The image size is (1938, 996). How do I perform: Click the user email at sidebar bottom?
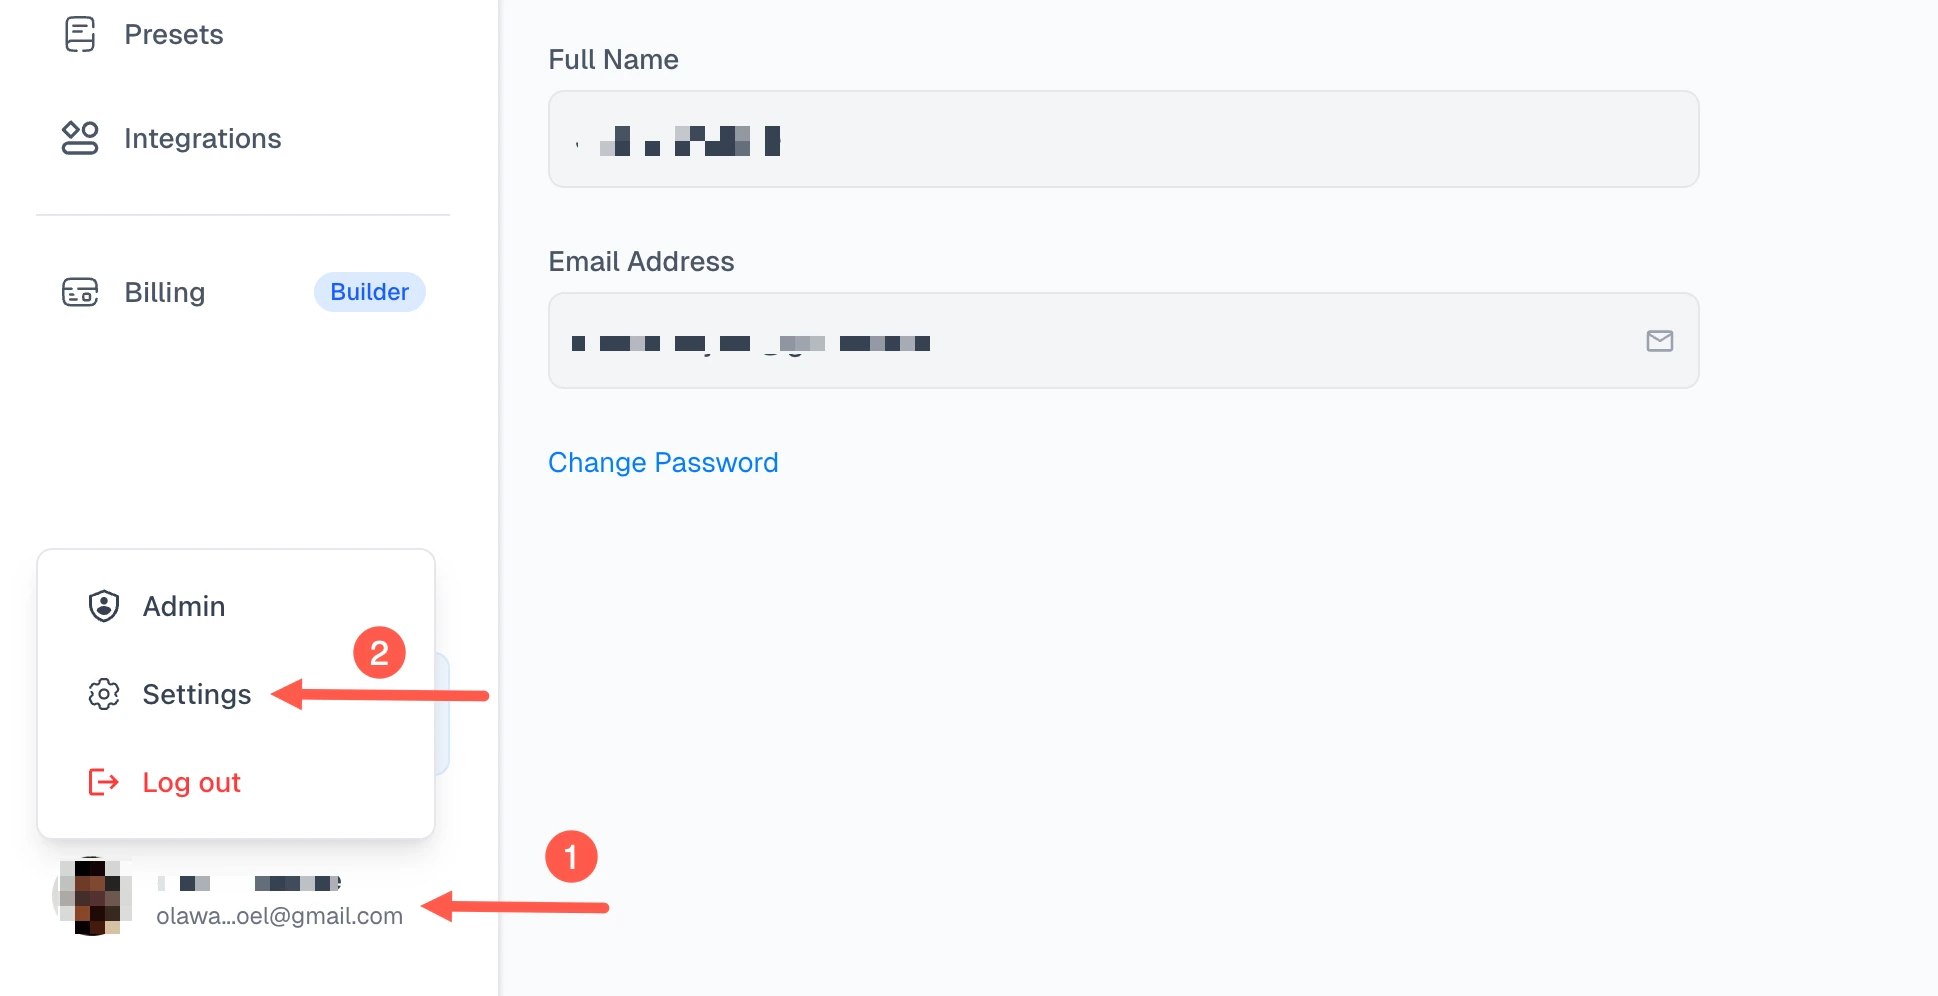tap(278, 915)
